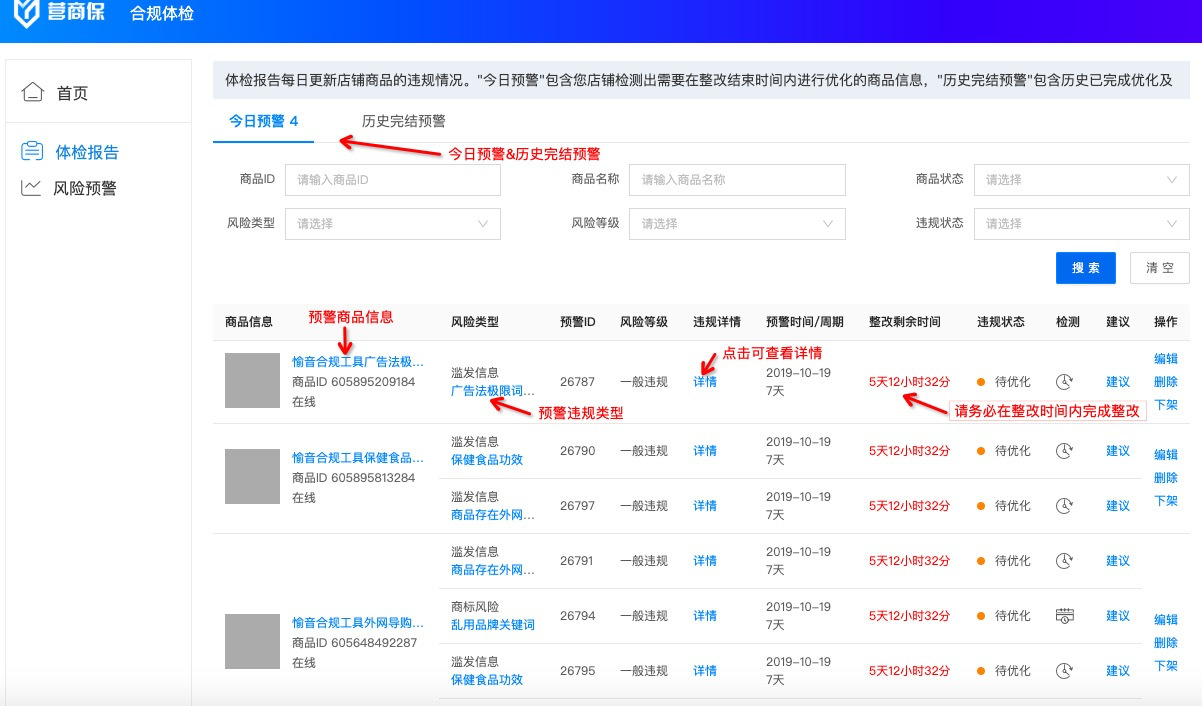The width and height of the screenshot is (1202, 706).
Task: Click the first product's gray thumbnail image
Action: (x=252, y=380)
